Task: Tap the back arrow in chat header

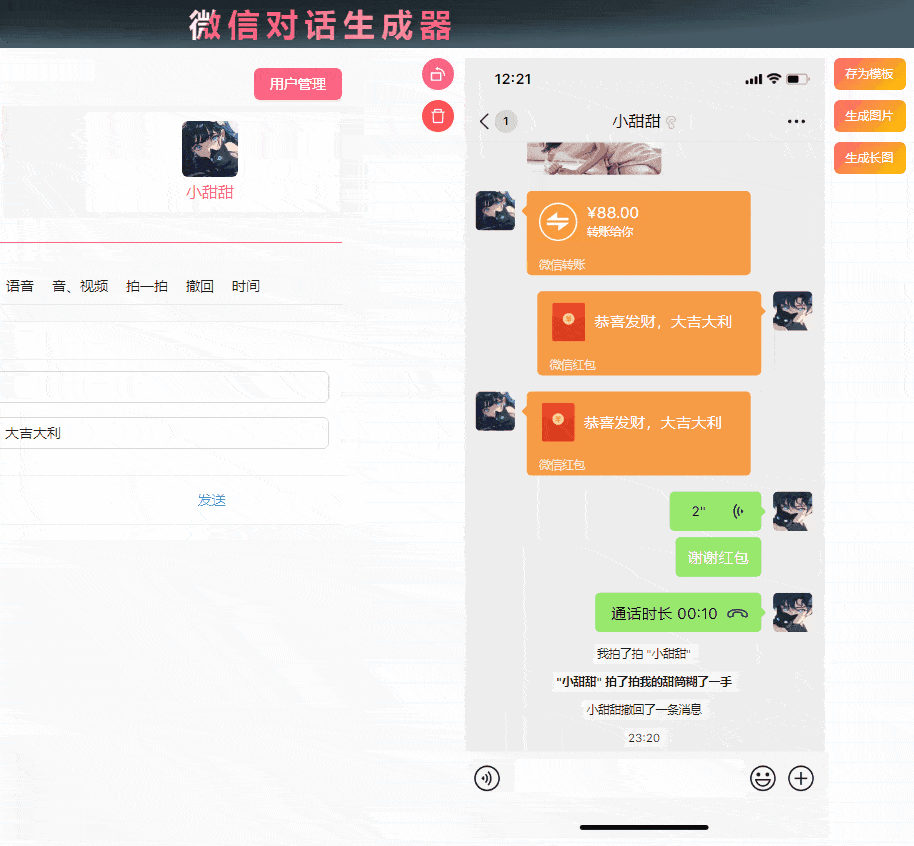Action: click(484, 121)
